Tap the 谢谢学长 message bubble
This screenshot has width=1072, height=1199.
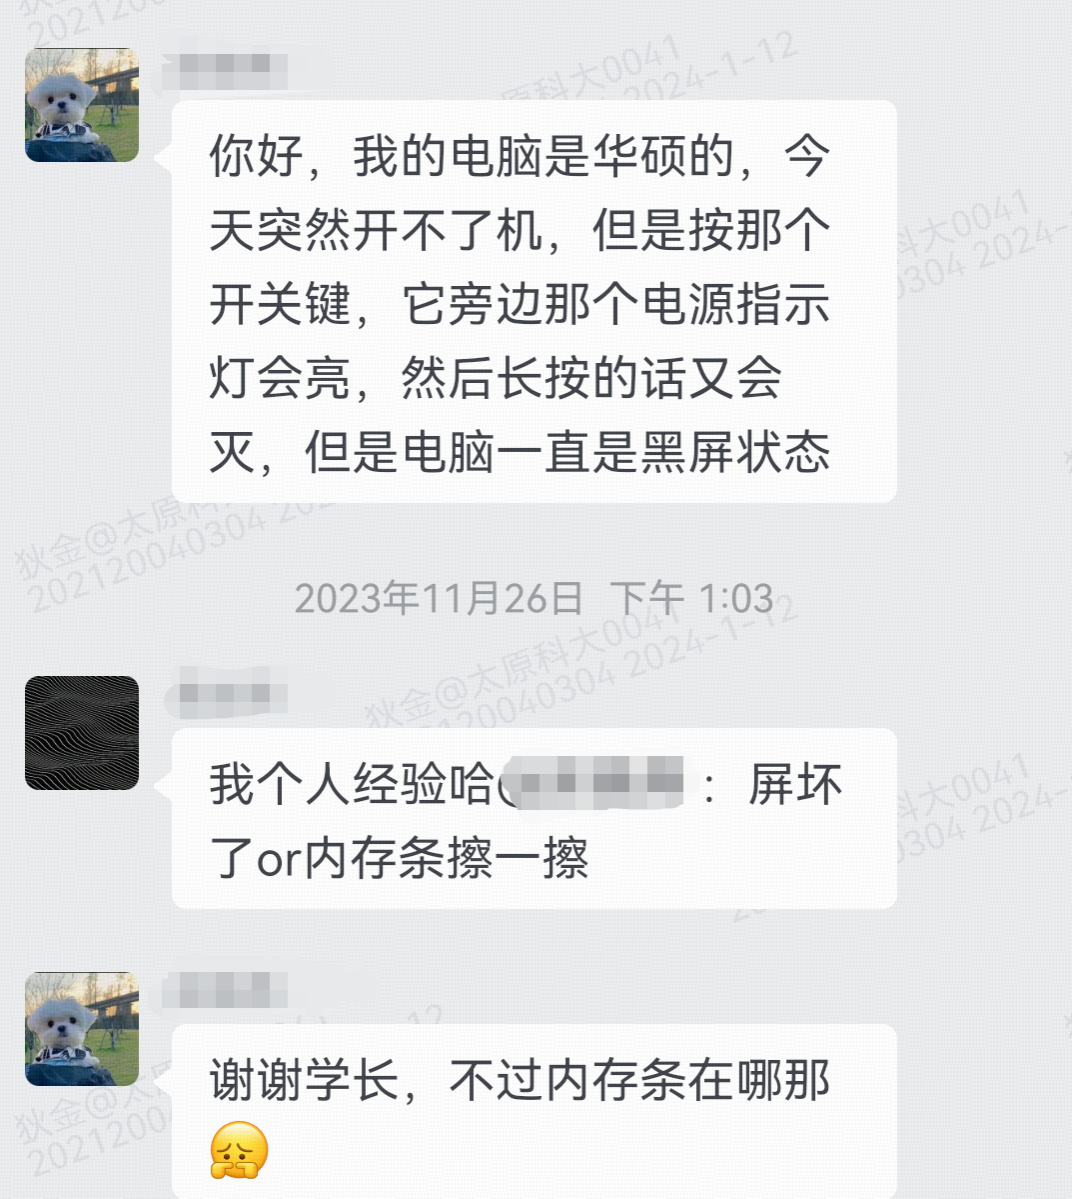coord(534,1111)
